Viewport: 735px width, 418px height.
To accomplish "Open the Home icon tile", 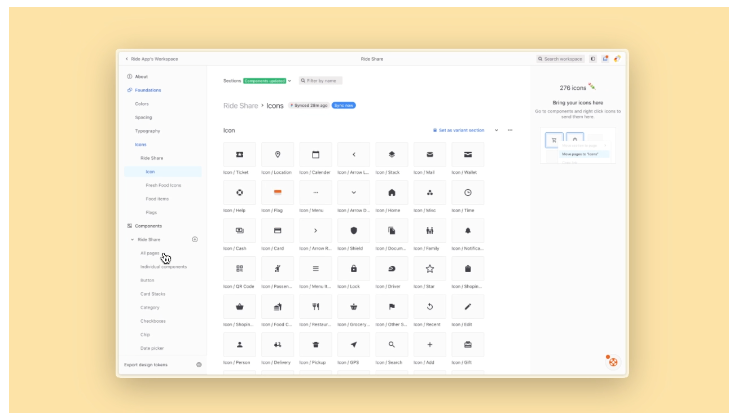I will pos(391,193).
